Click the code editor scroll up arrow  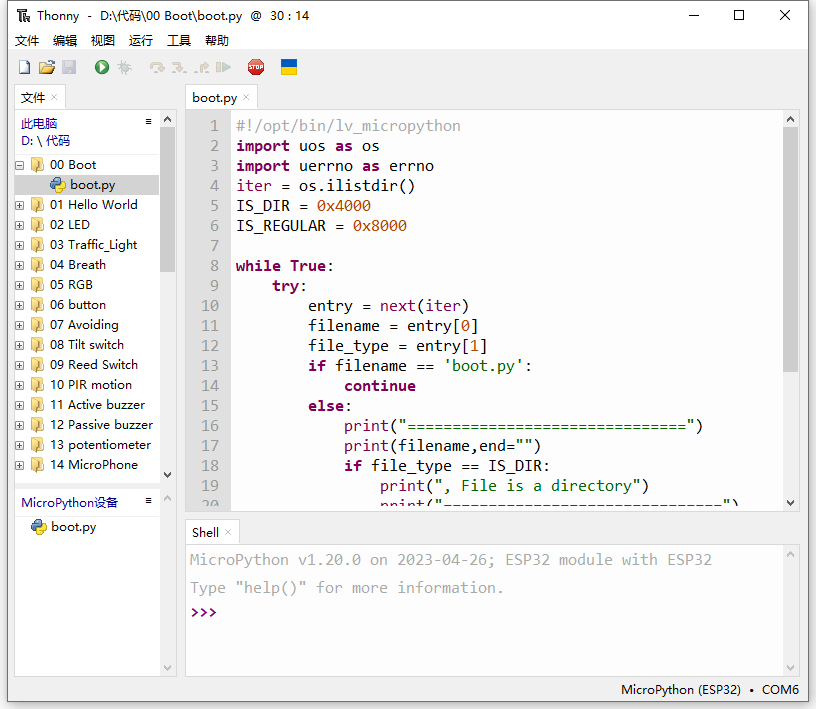[790, 119]
